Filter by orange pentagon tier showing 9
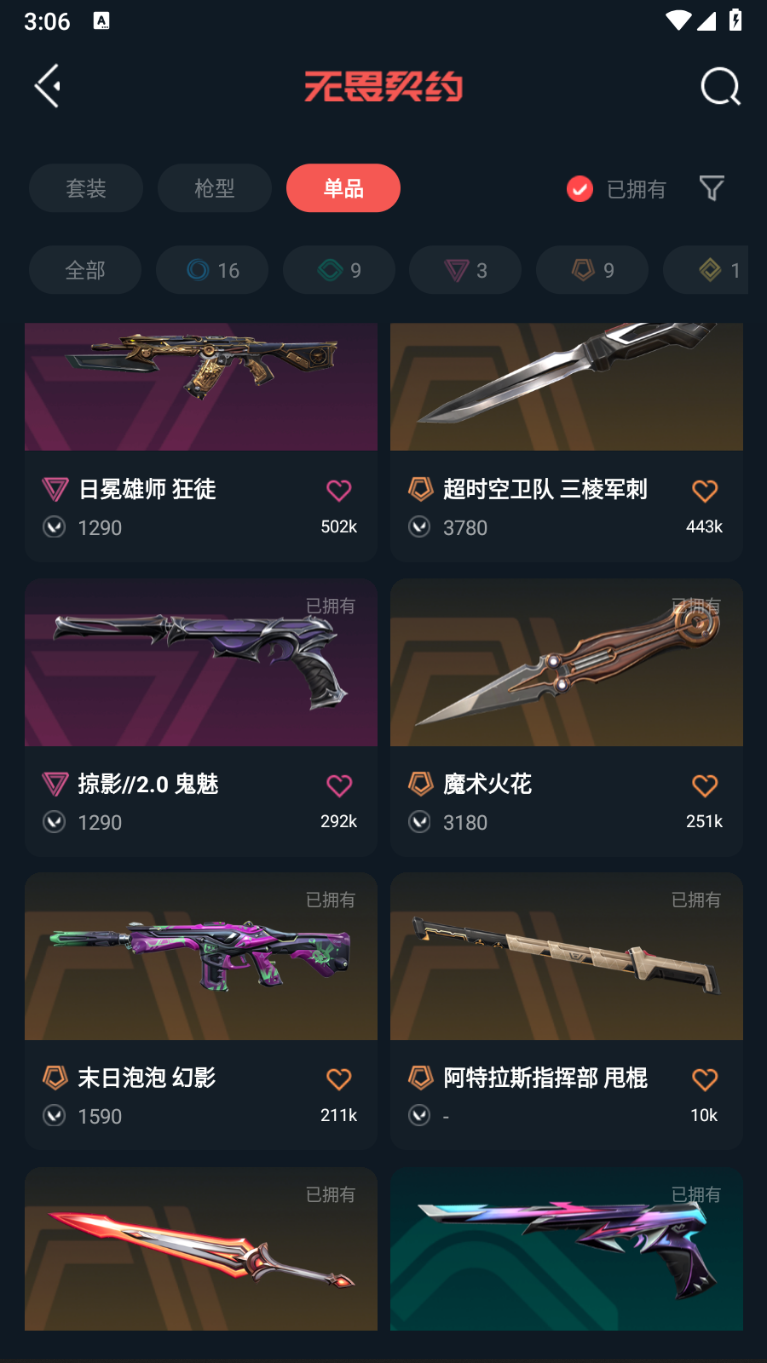Viewport: 767px width, 1363px height. [x=592, y=270]
